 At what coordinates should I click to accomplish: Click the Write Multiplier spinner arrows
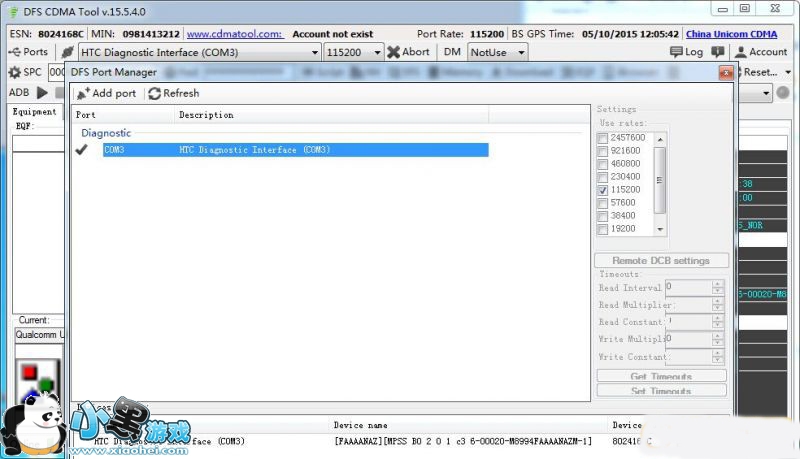tap(717, 339)
